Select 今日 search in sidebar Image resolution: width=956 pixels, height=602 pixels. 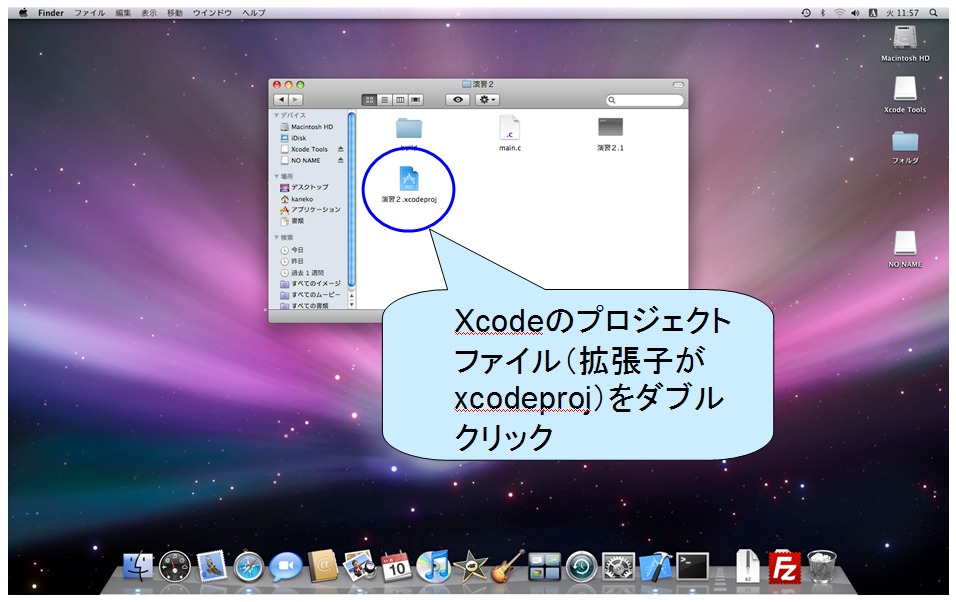point(292,250)
